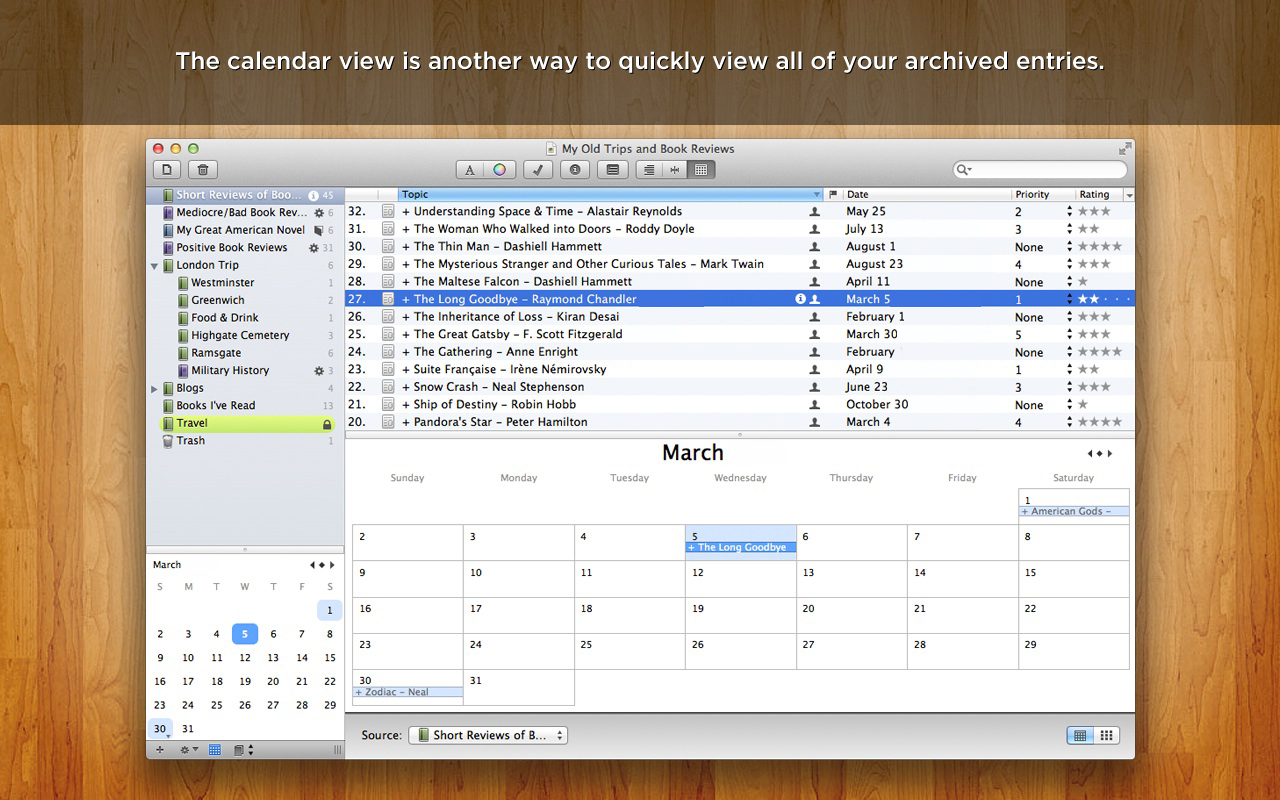Sort entries by Rating column
Image resolution: width=1280 pixels, height=800 pixels.
pyautogui.click(x=1099, y=194)
